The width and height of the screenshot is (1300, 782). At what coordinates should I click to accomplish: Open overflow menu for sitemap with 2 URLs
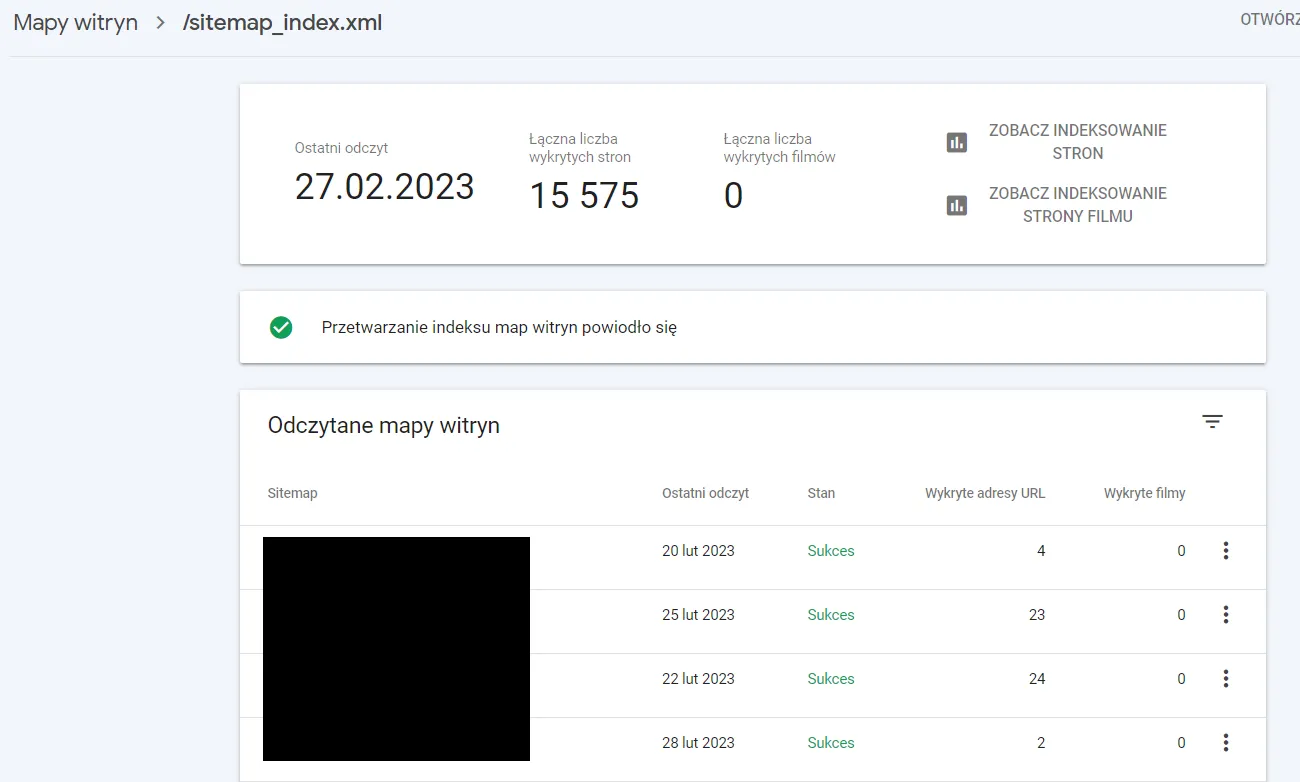[1225, 742]
